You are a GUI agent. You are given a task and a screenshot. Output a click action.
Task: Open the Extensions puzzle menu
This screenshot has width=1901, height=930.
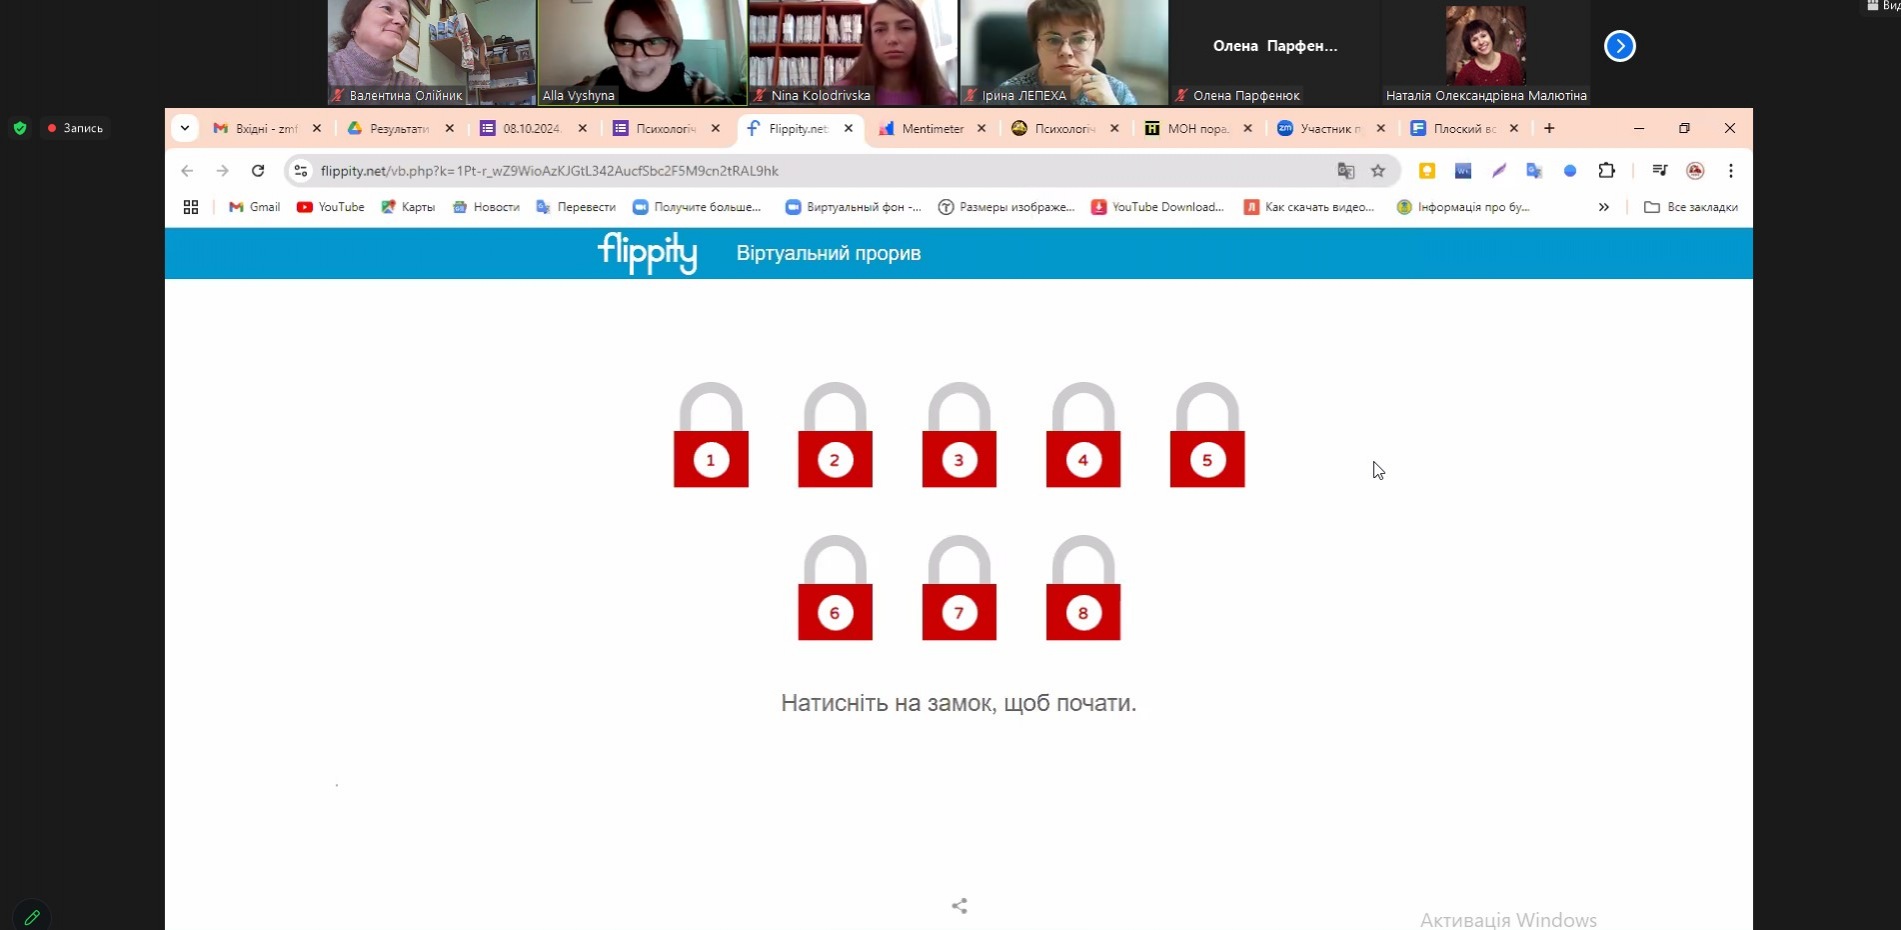(1607, 171)
